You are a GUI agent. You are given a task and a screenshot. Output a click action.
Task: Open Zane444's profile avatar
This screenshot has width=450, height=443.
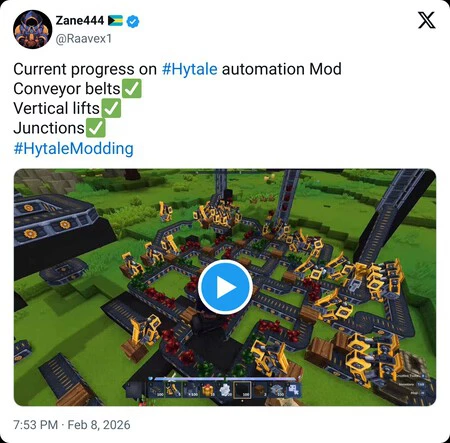click(x=33, y=29)
